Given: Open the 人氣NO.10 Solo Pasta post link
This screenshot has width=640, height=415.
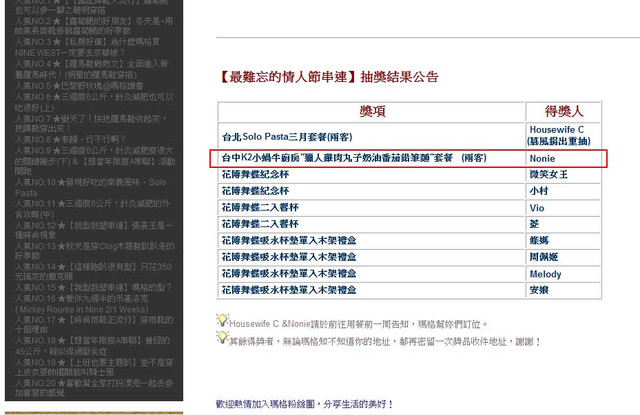Looking at the screenshot, I should pyautogui.click(x=91, y=187).
